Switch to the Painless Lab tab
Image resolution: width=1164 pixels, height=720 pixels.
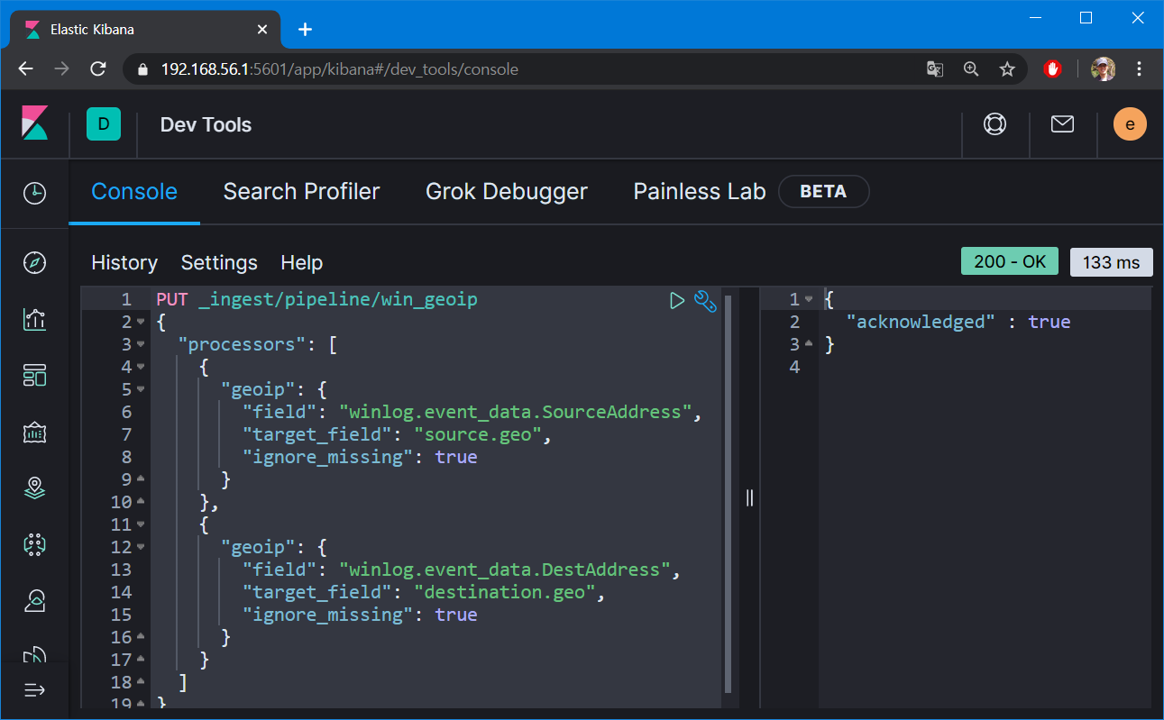point(699,192)
